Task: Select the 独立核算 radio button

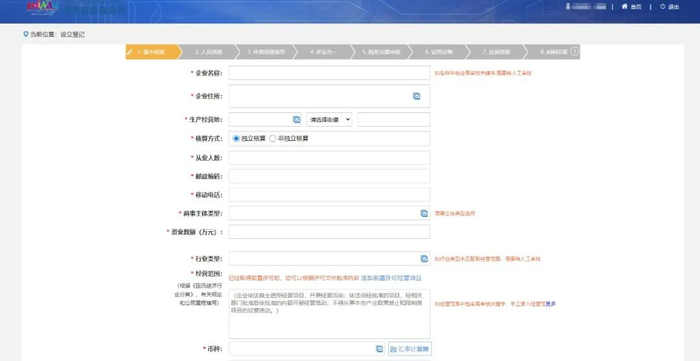Action: [236, 139]
